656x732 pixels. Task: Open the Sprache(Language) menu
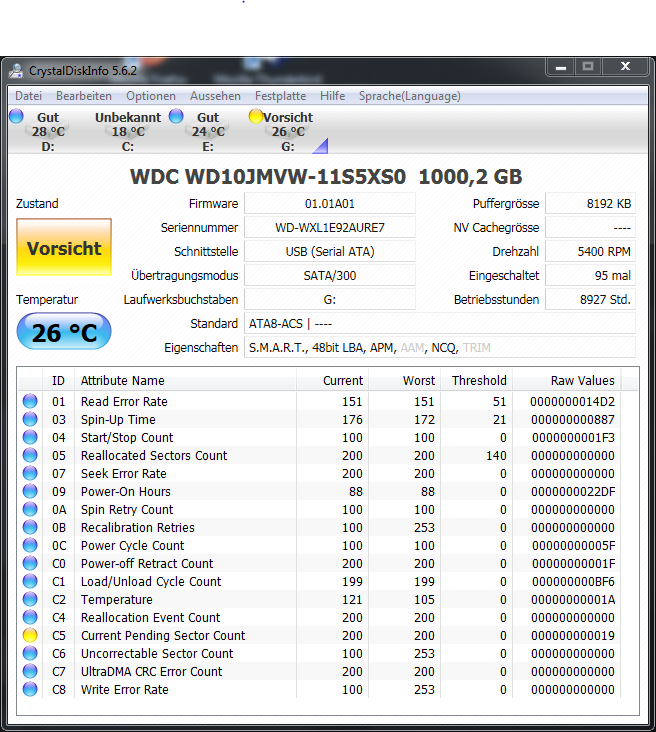click(x=409, y=96)
